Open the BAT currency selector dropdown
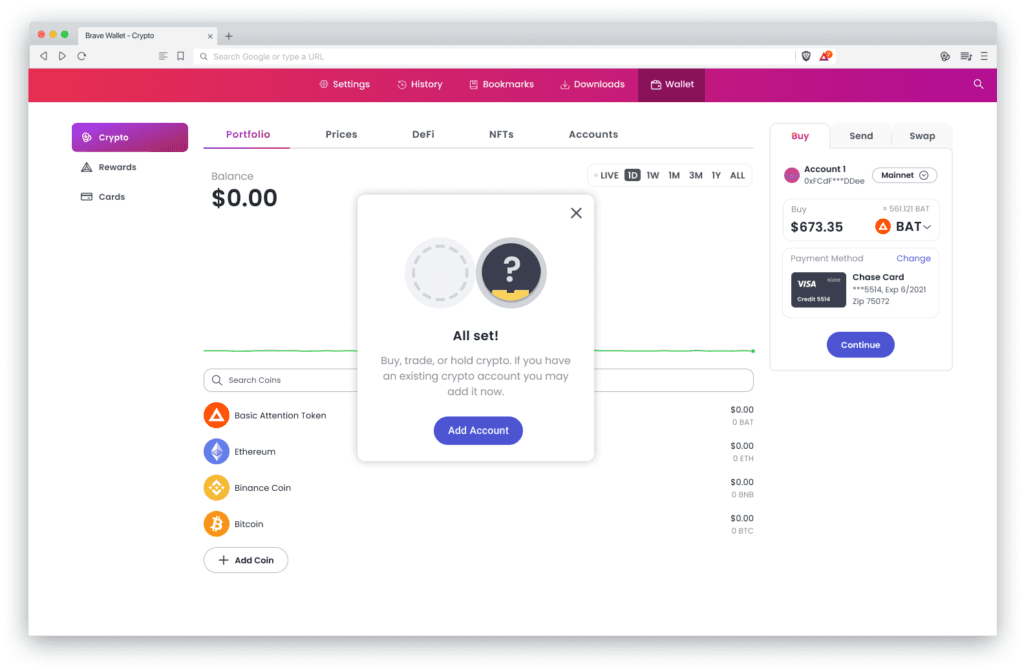 pyautogui.click(x=903, y=227)
